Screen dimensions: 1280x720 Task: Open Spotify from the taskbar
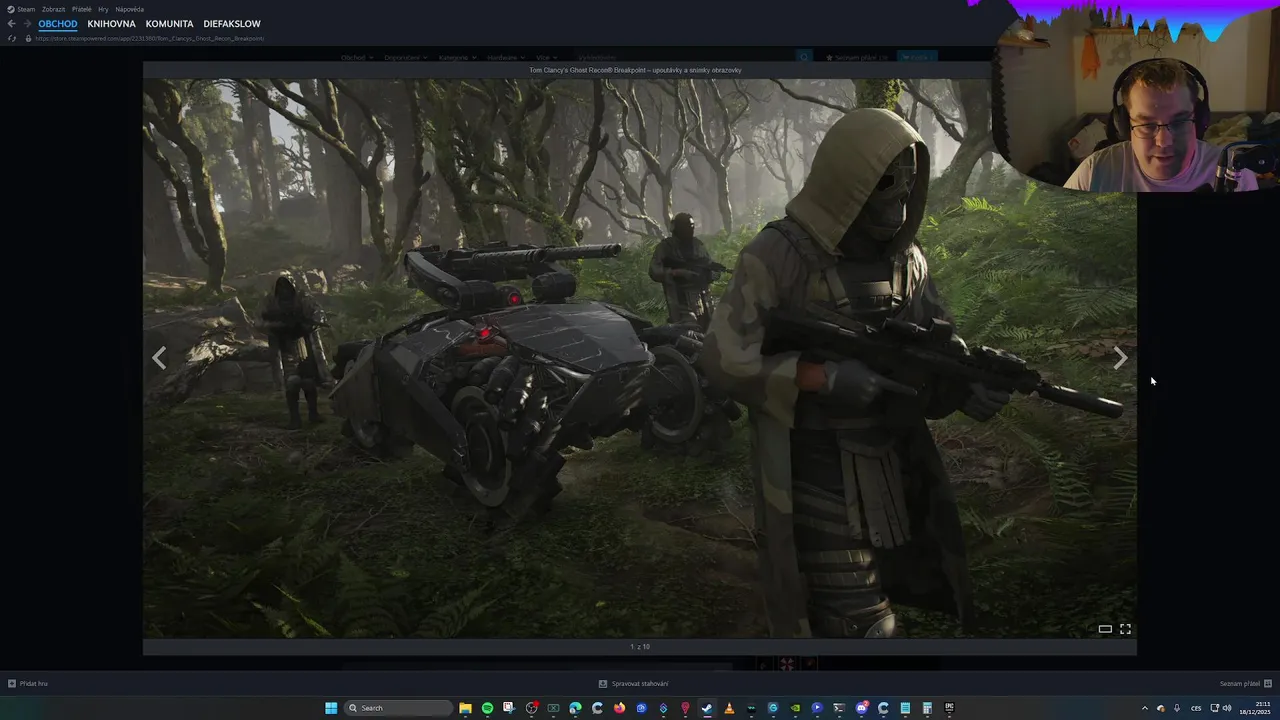(487, 708)
